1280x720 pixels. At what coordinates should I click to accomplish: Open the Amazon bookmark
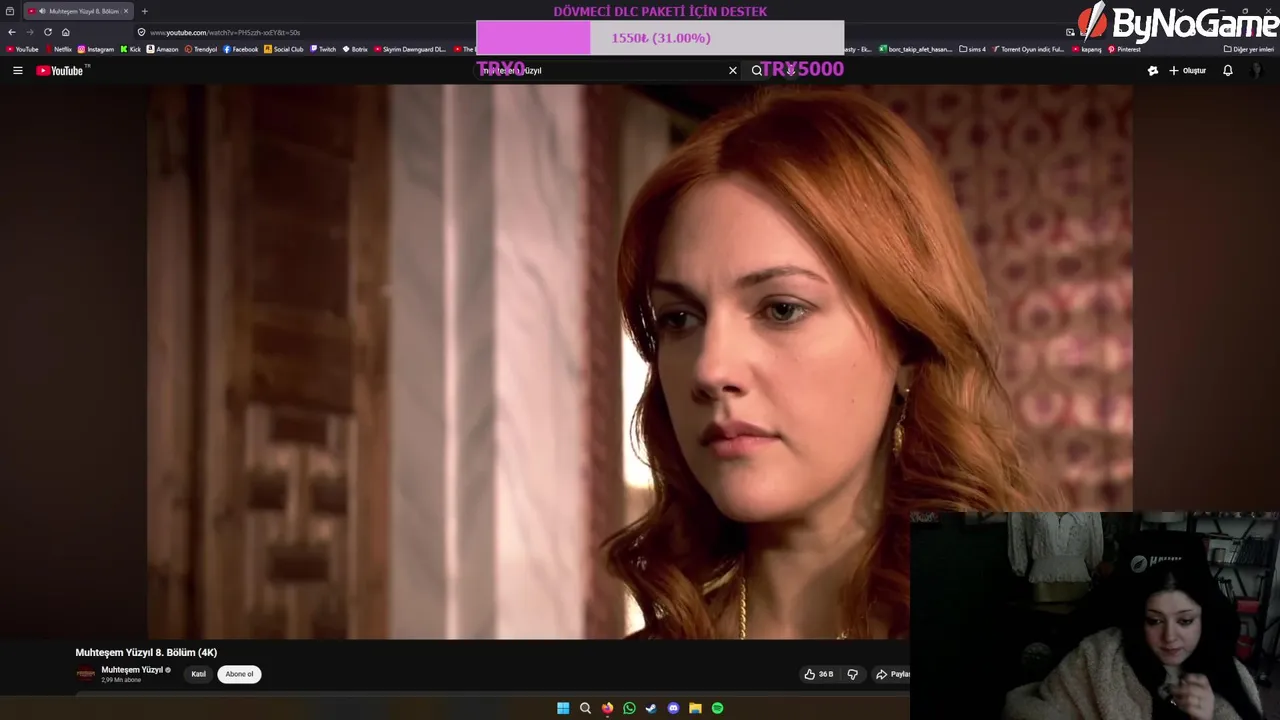click(163, 49)
